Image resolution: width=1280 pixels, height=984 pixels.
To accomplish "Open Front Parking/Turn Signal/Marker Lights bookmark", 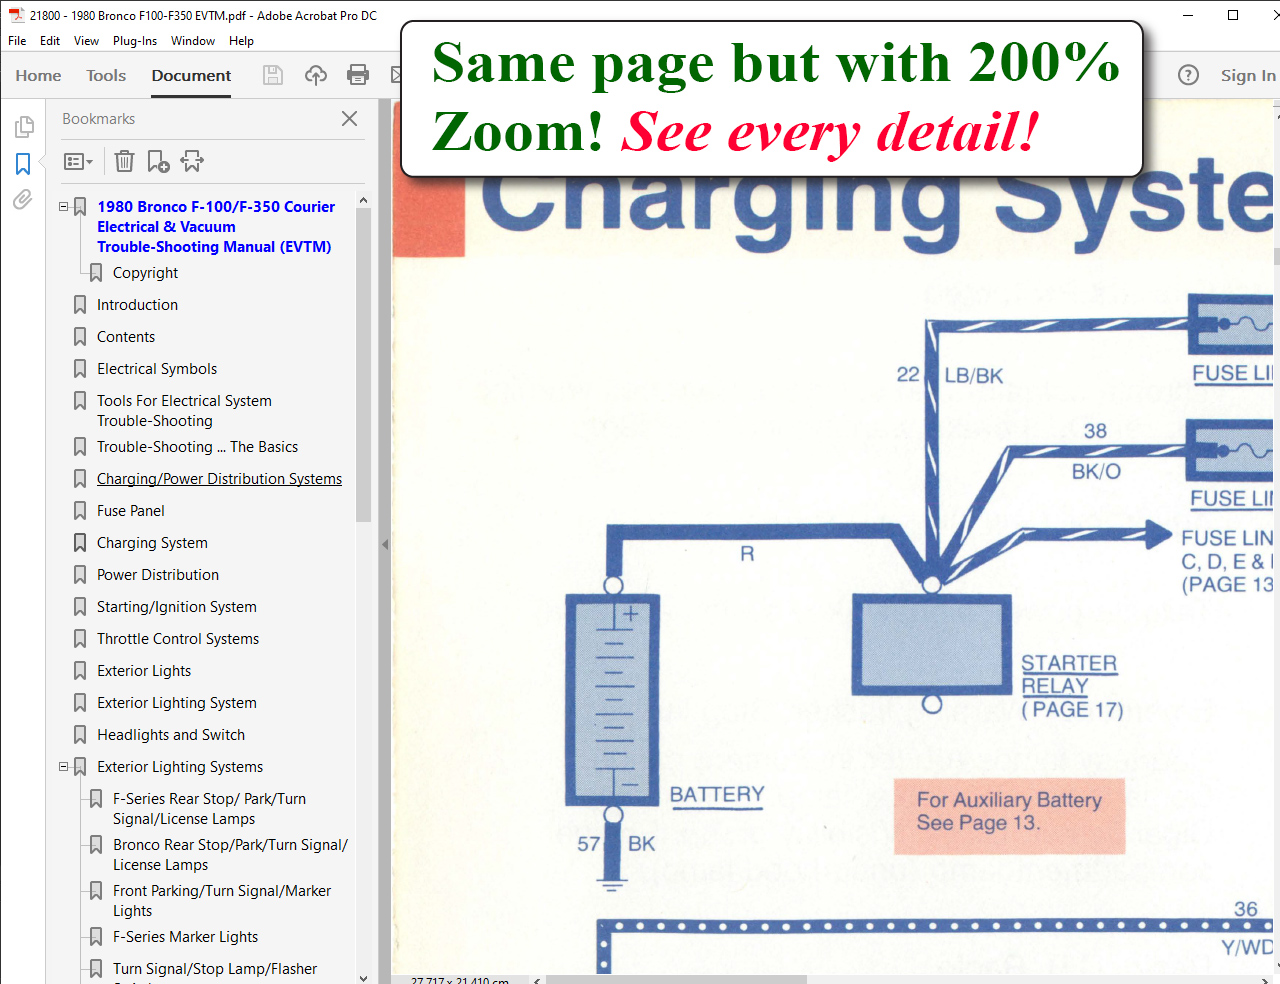I will pos(222,901).
